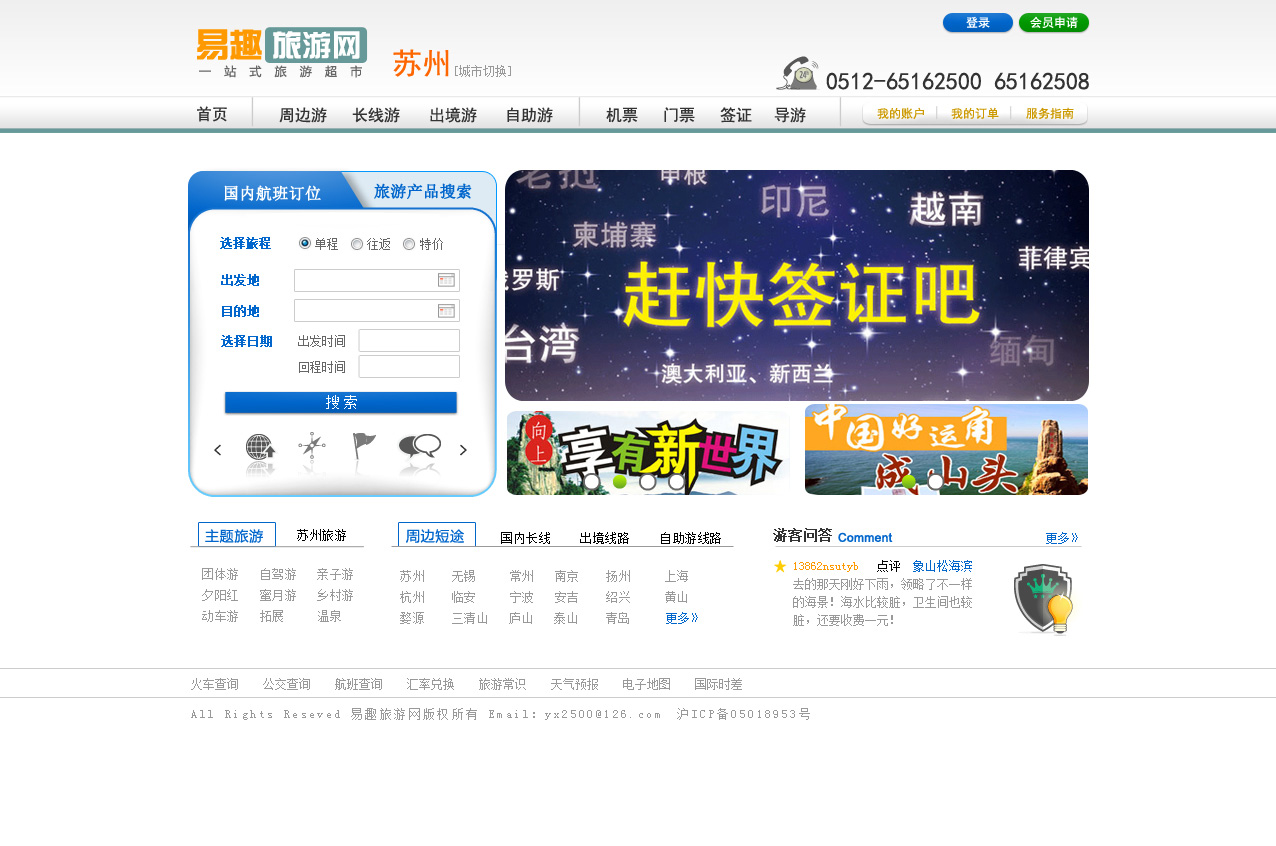Open 我的账户 account link
1276x846 pixels.
coord(901,114)
